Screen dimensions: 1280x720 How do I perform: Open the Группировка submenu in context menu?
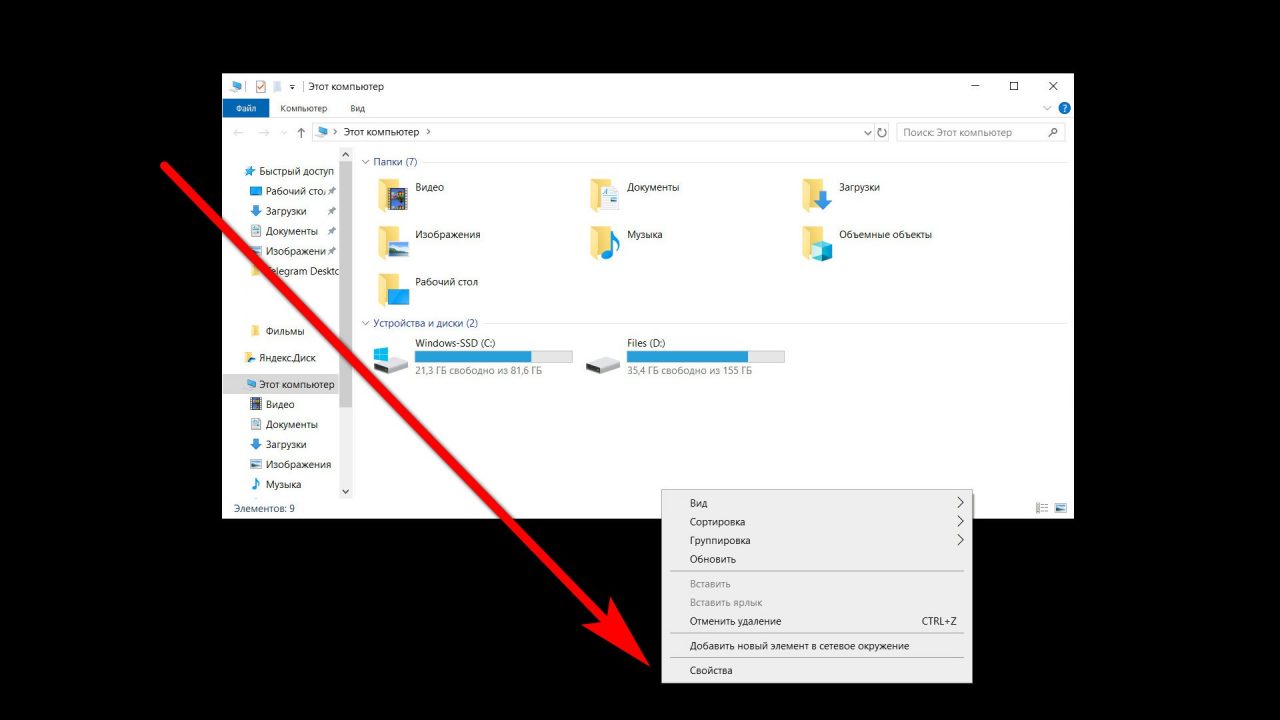[x=817, y=540]
